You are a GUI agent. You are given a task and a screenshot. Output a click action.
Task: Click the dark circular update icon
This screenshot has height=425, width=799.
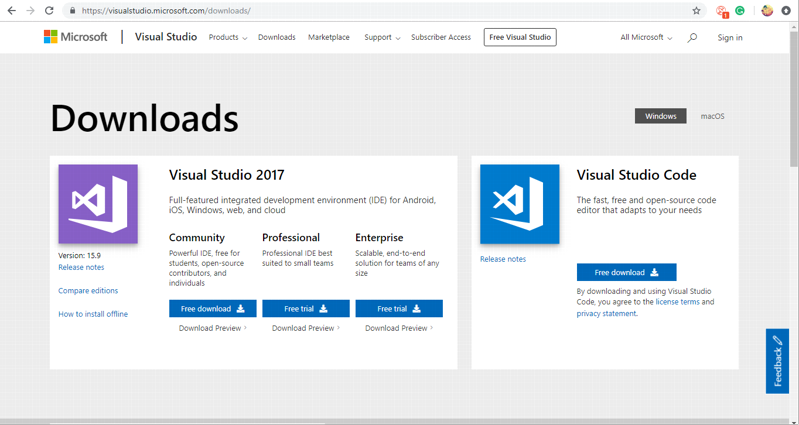coord(786,10)
